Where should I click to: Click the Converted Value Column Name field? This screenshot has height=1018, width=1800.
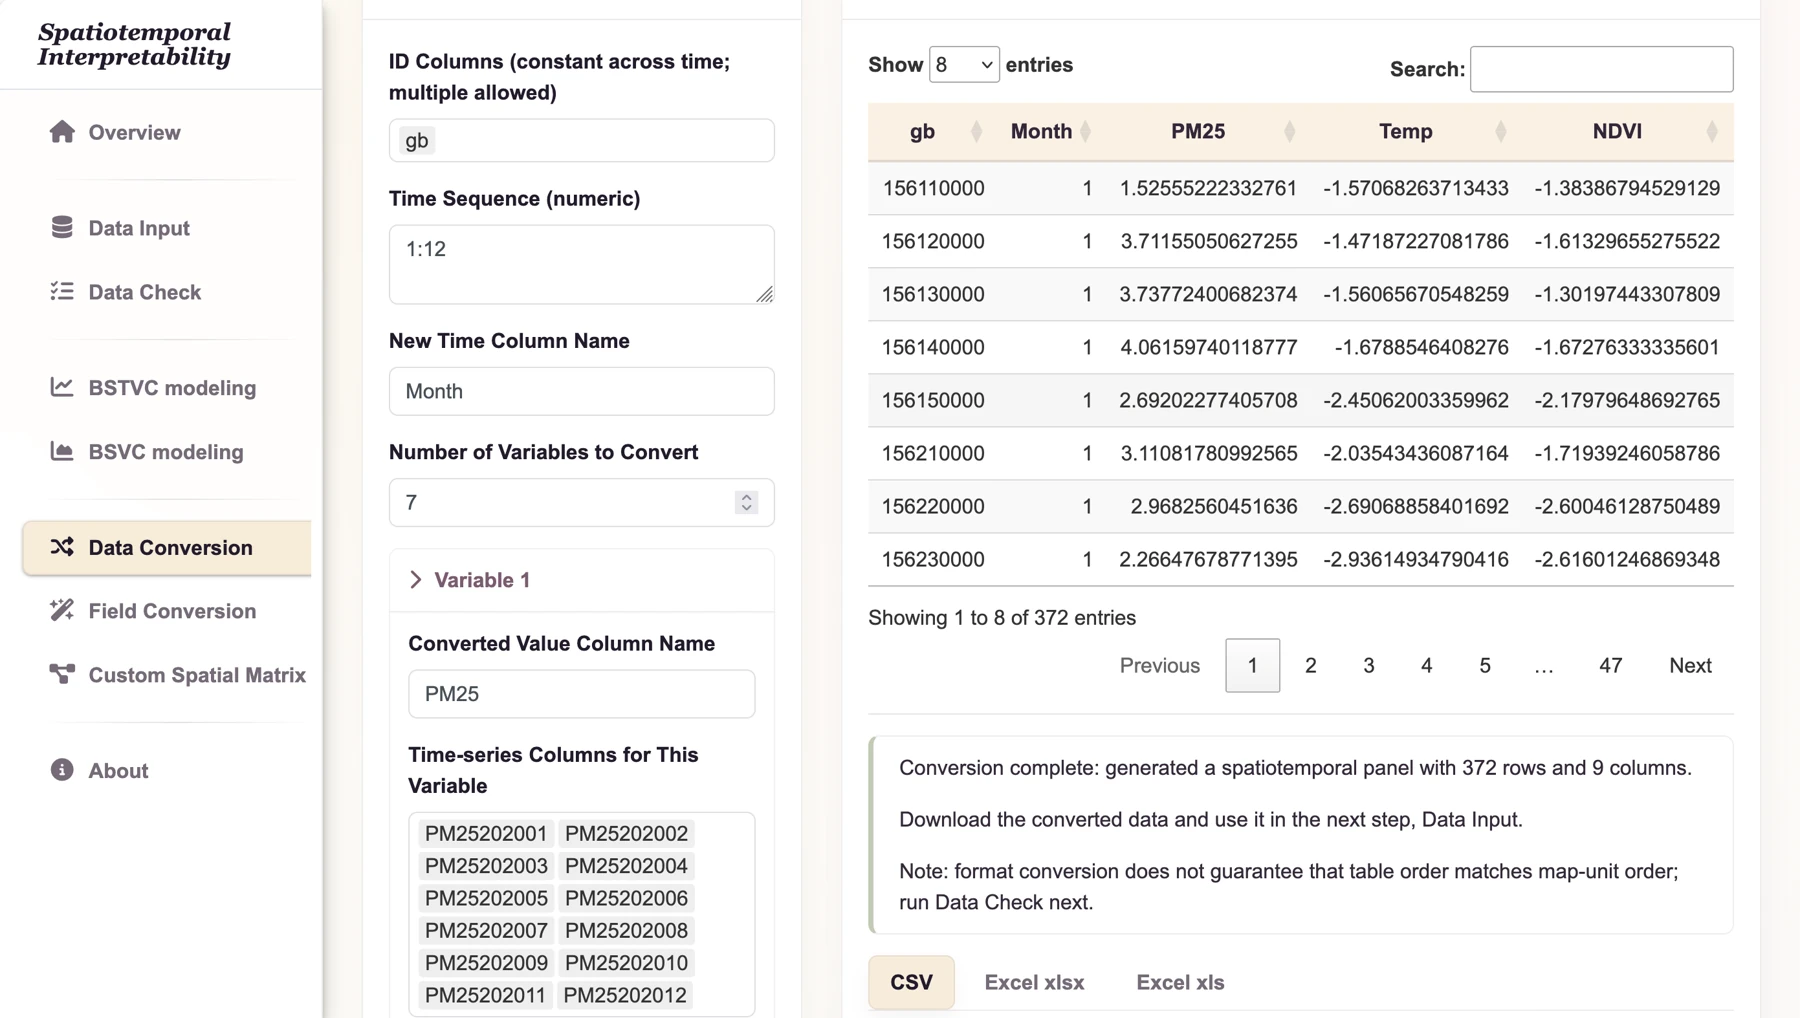click(x=581, y=693)
